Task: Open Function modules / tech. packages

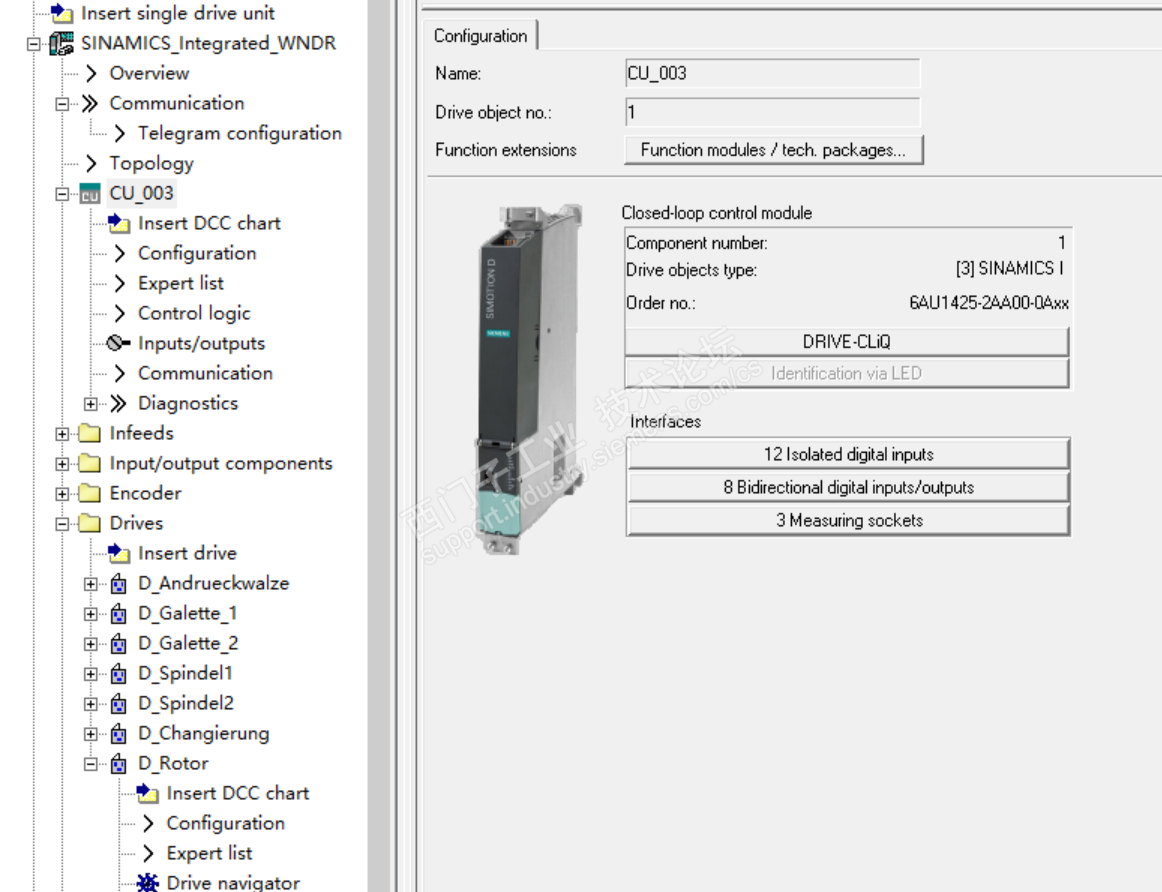Action: pyautogui.click(x=774, y=150)
